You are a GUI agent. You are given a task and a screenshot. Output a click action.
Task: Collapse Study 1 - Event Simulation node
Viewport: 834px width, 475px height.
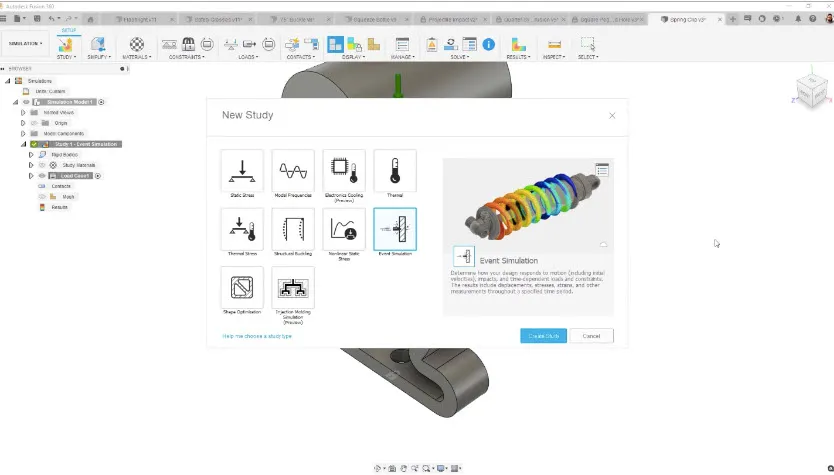[23, 144]
